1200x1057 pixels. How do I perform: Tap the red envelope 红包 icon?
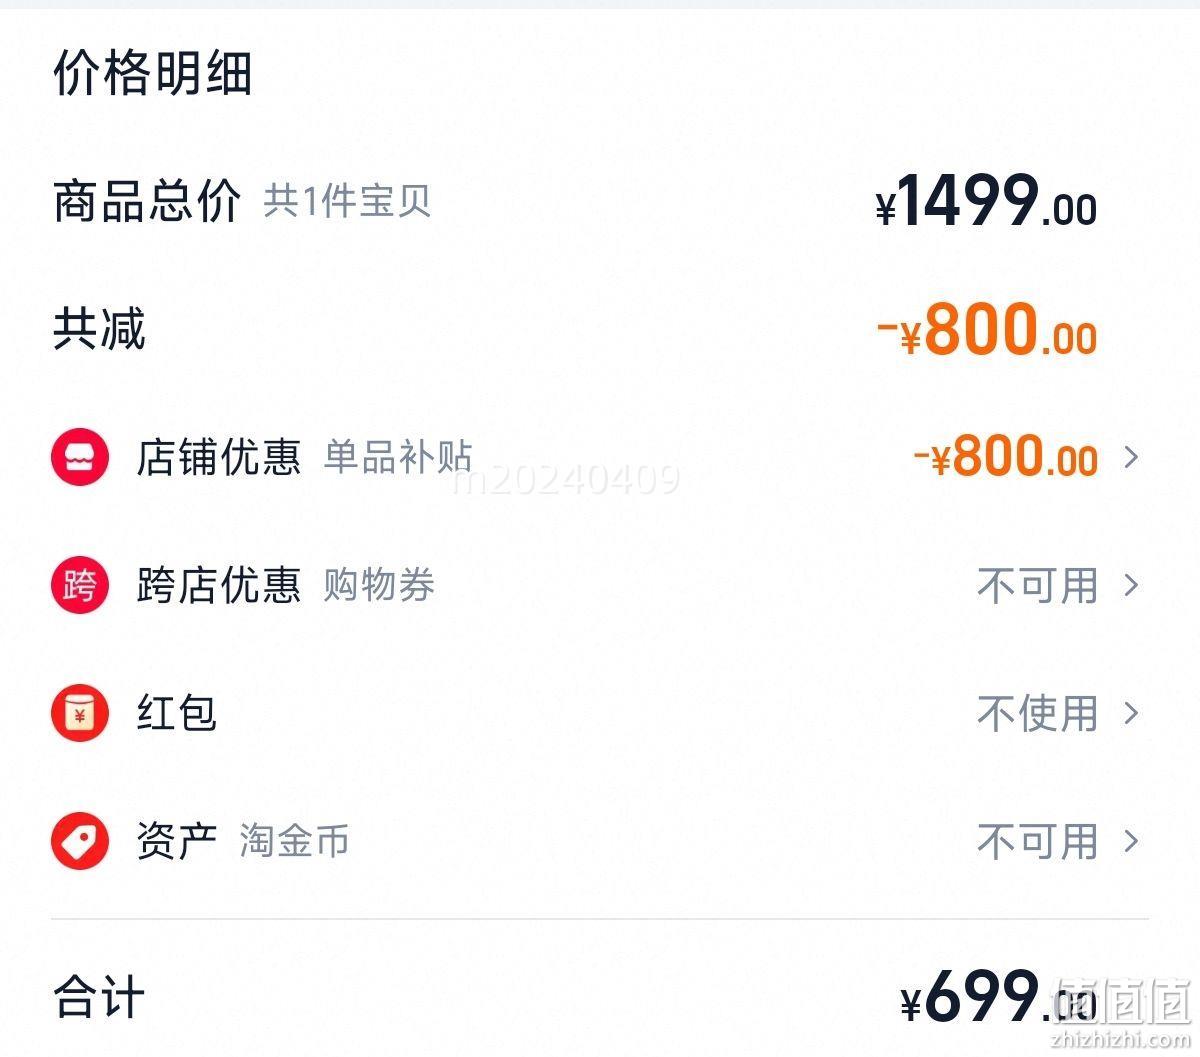tap(80, 713)
